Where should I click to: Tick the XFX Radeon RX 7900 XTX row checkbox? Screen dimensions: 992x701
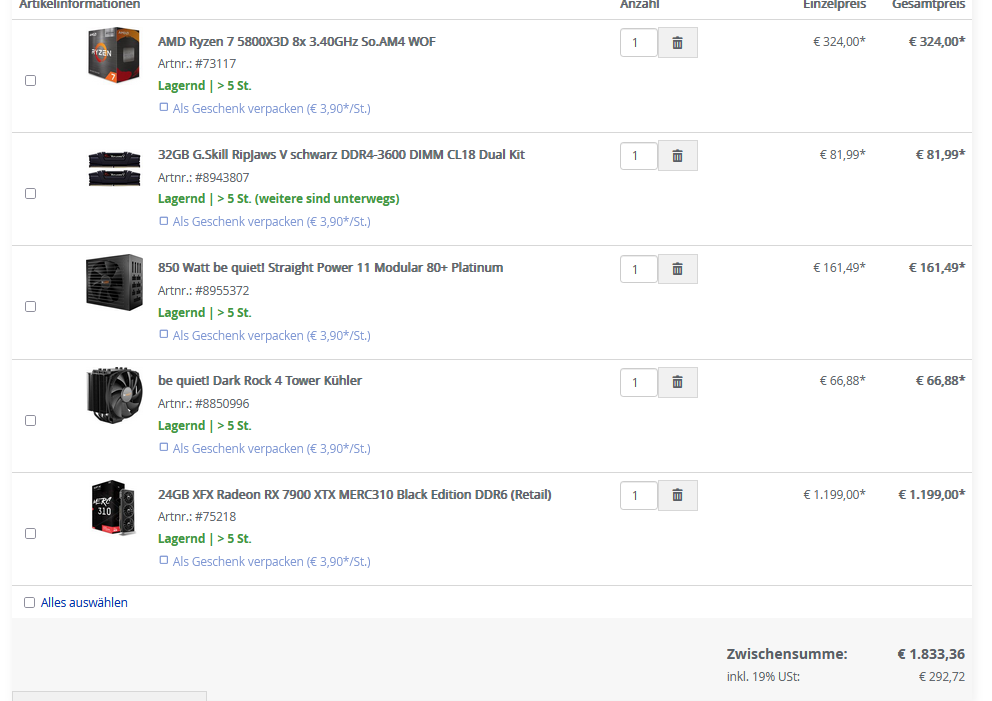pyautogui.click(x=30, y=533)
